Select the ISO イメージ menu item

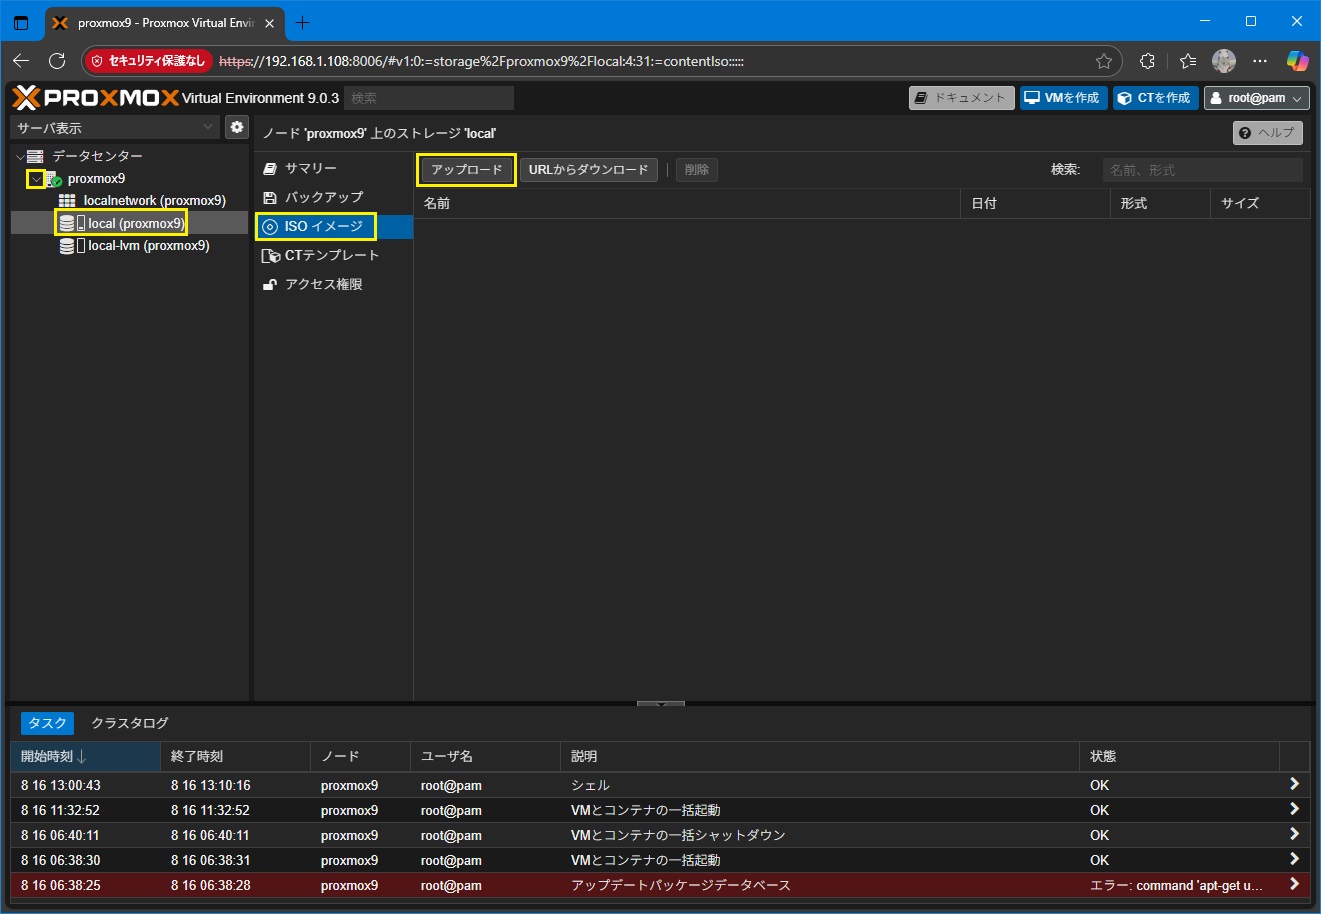click(x=333, y=227)
